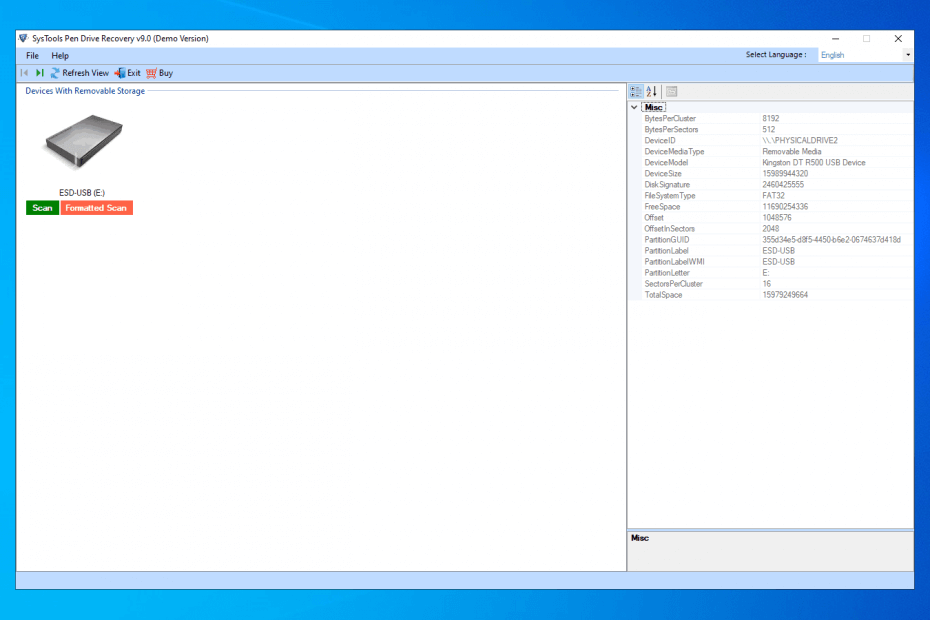Screen dimensions: 930x620
Task: Select the ESD-USB (E:) drive thumbnail
Action: [84, 142]
